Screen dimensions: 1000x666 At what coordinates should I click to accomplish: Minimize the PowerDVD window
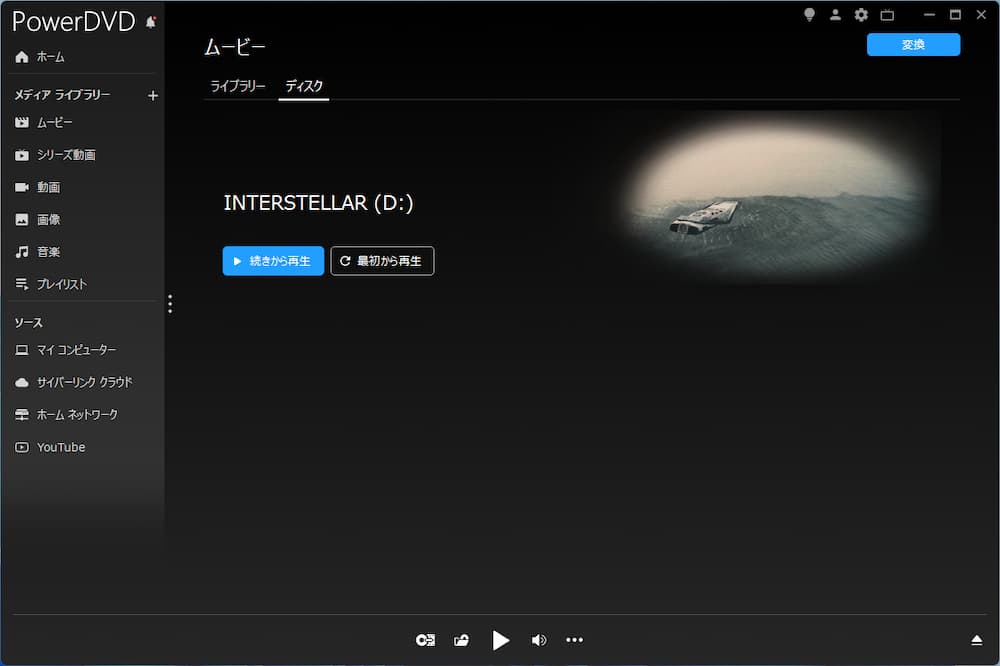tap(929, 15)
